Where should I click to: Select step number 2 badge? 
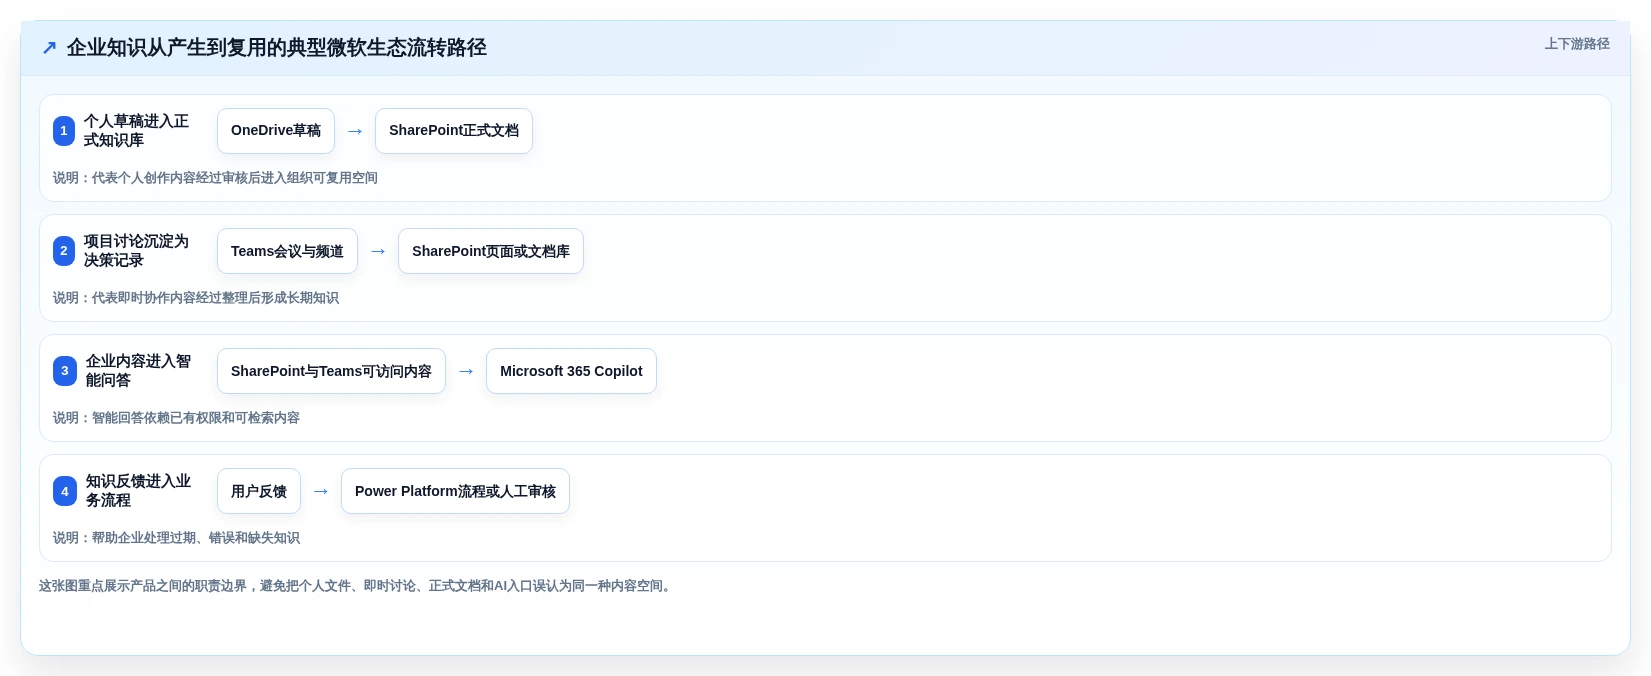(x=64, y=251)
